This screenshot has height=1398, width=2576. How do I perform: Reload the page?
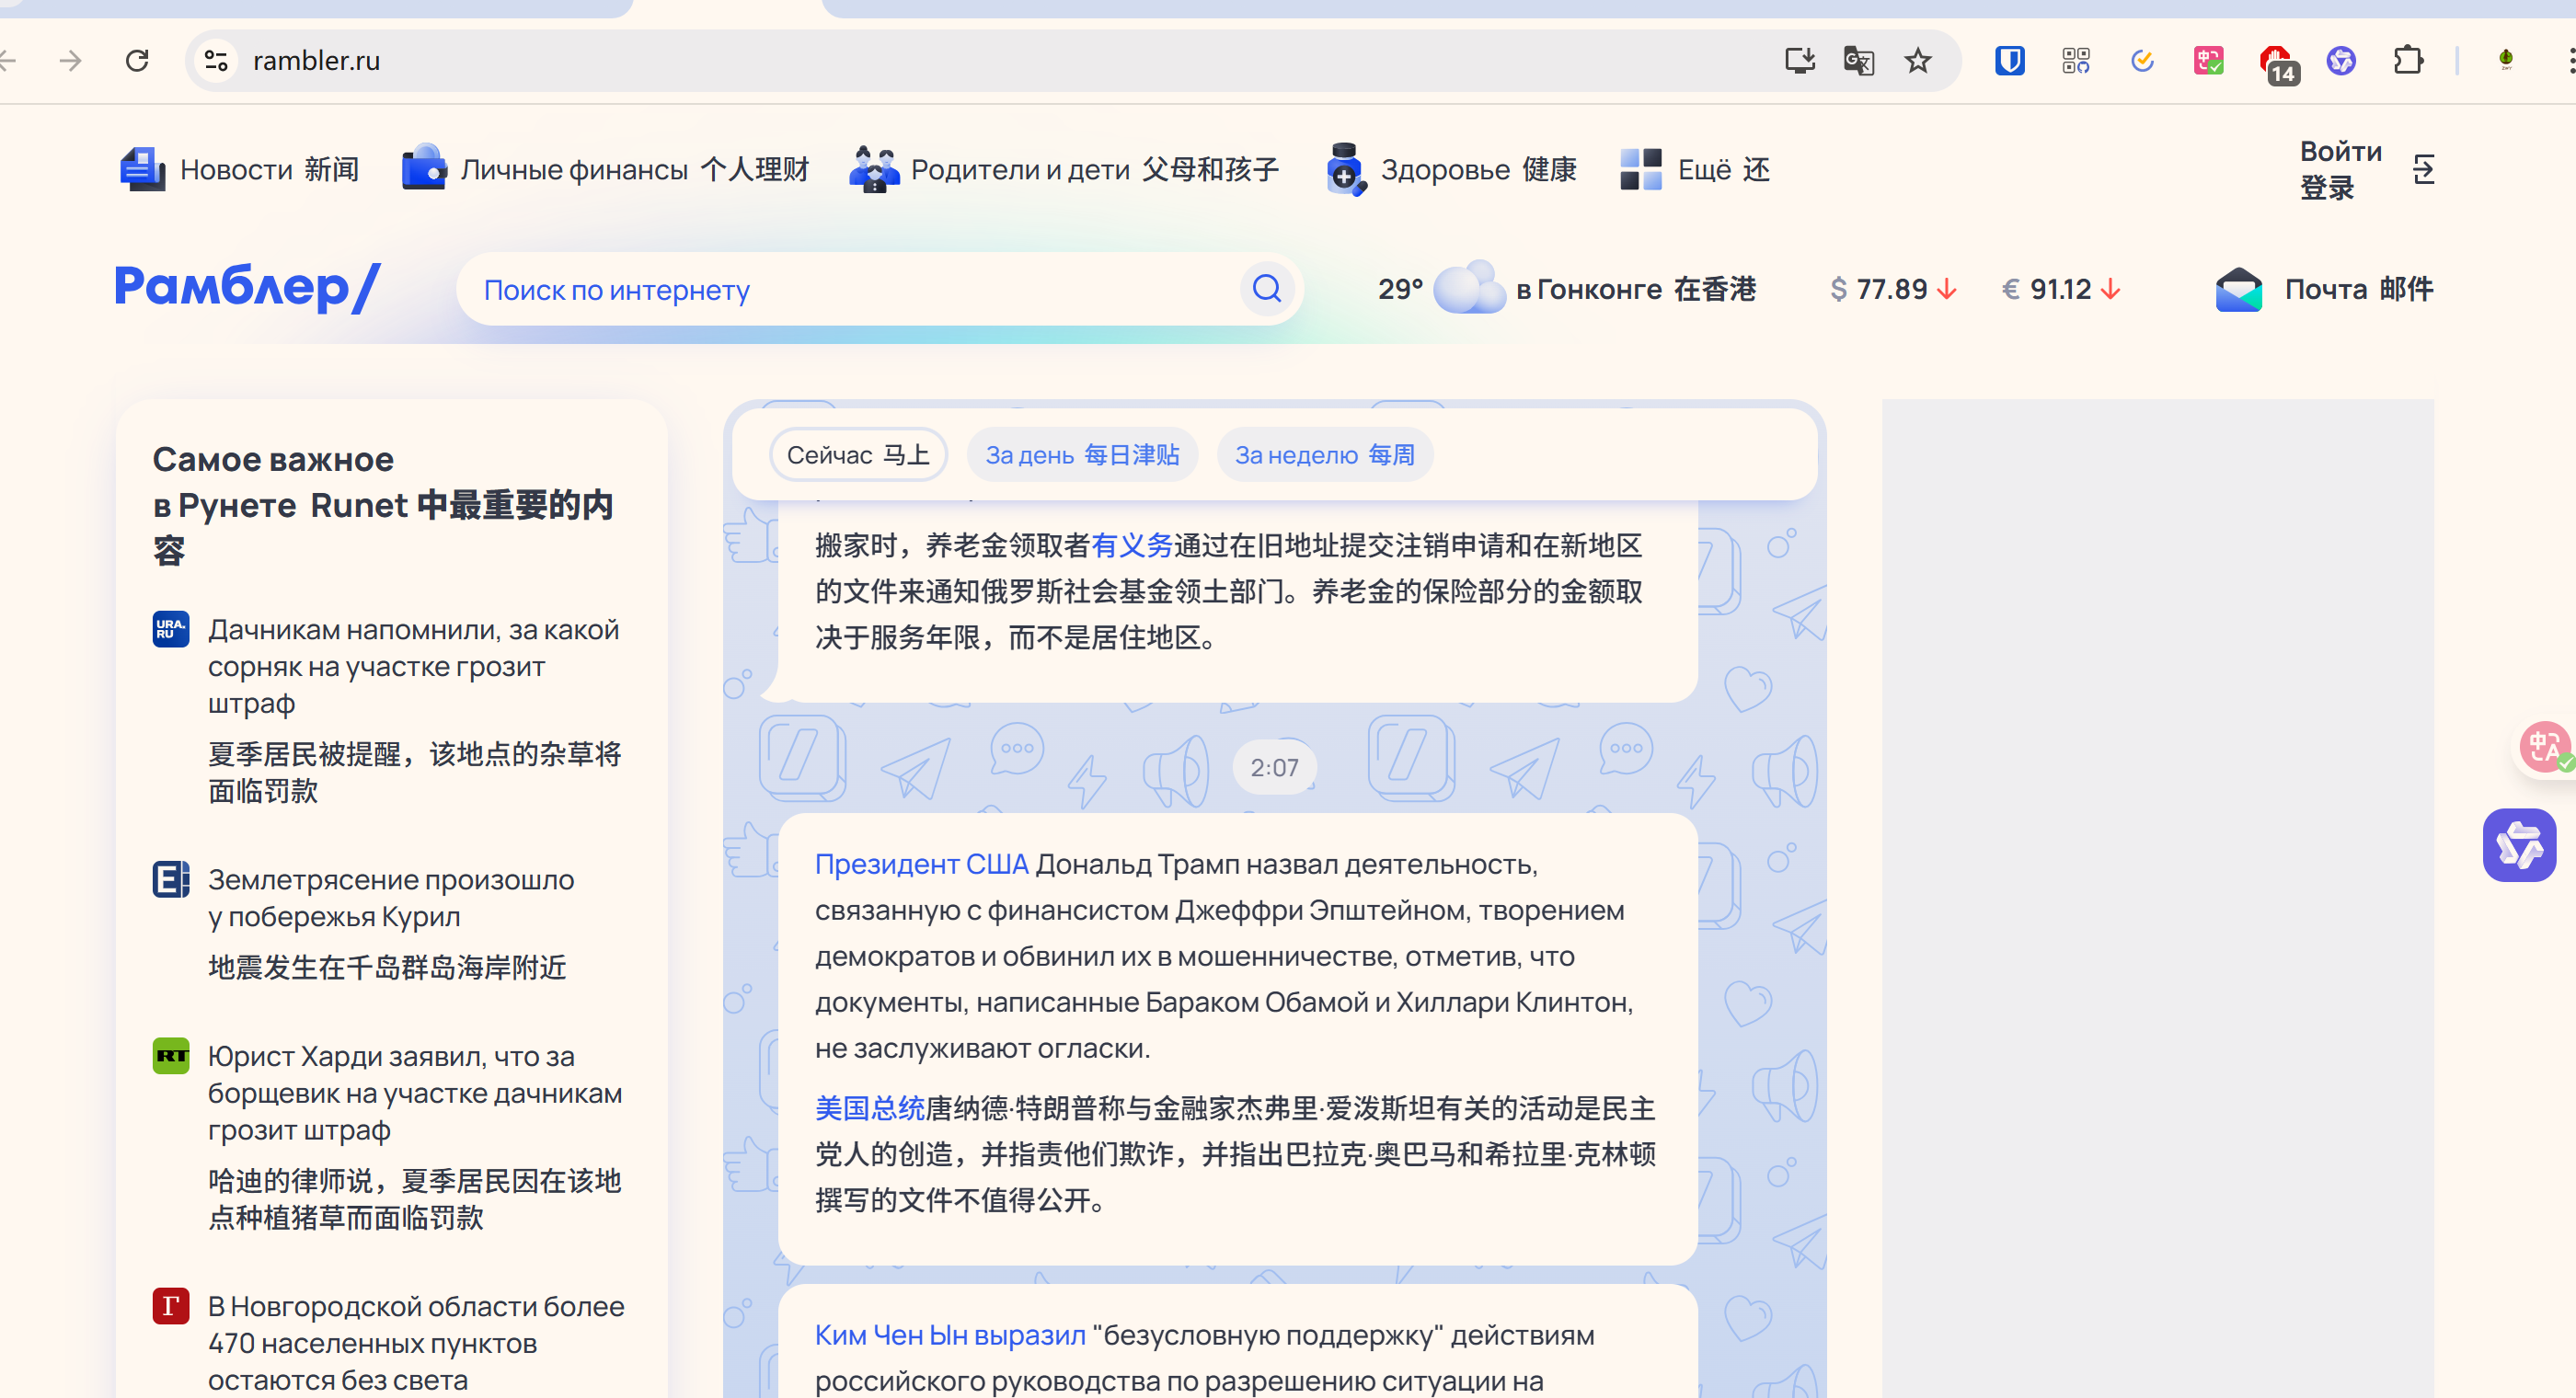coord(137,61)
